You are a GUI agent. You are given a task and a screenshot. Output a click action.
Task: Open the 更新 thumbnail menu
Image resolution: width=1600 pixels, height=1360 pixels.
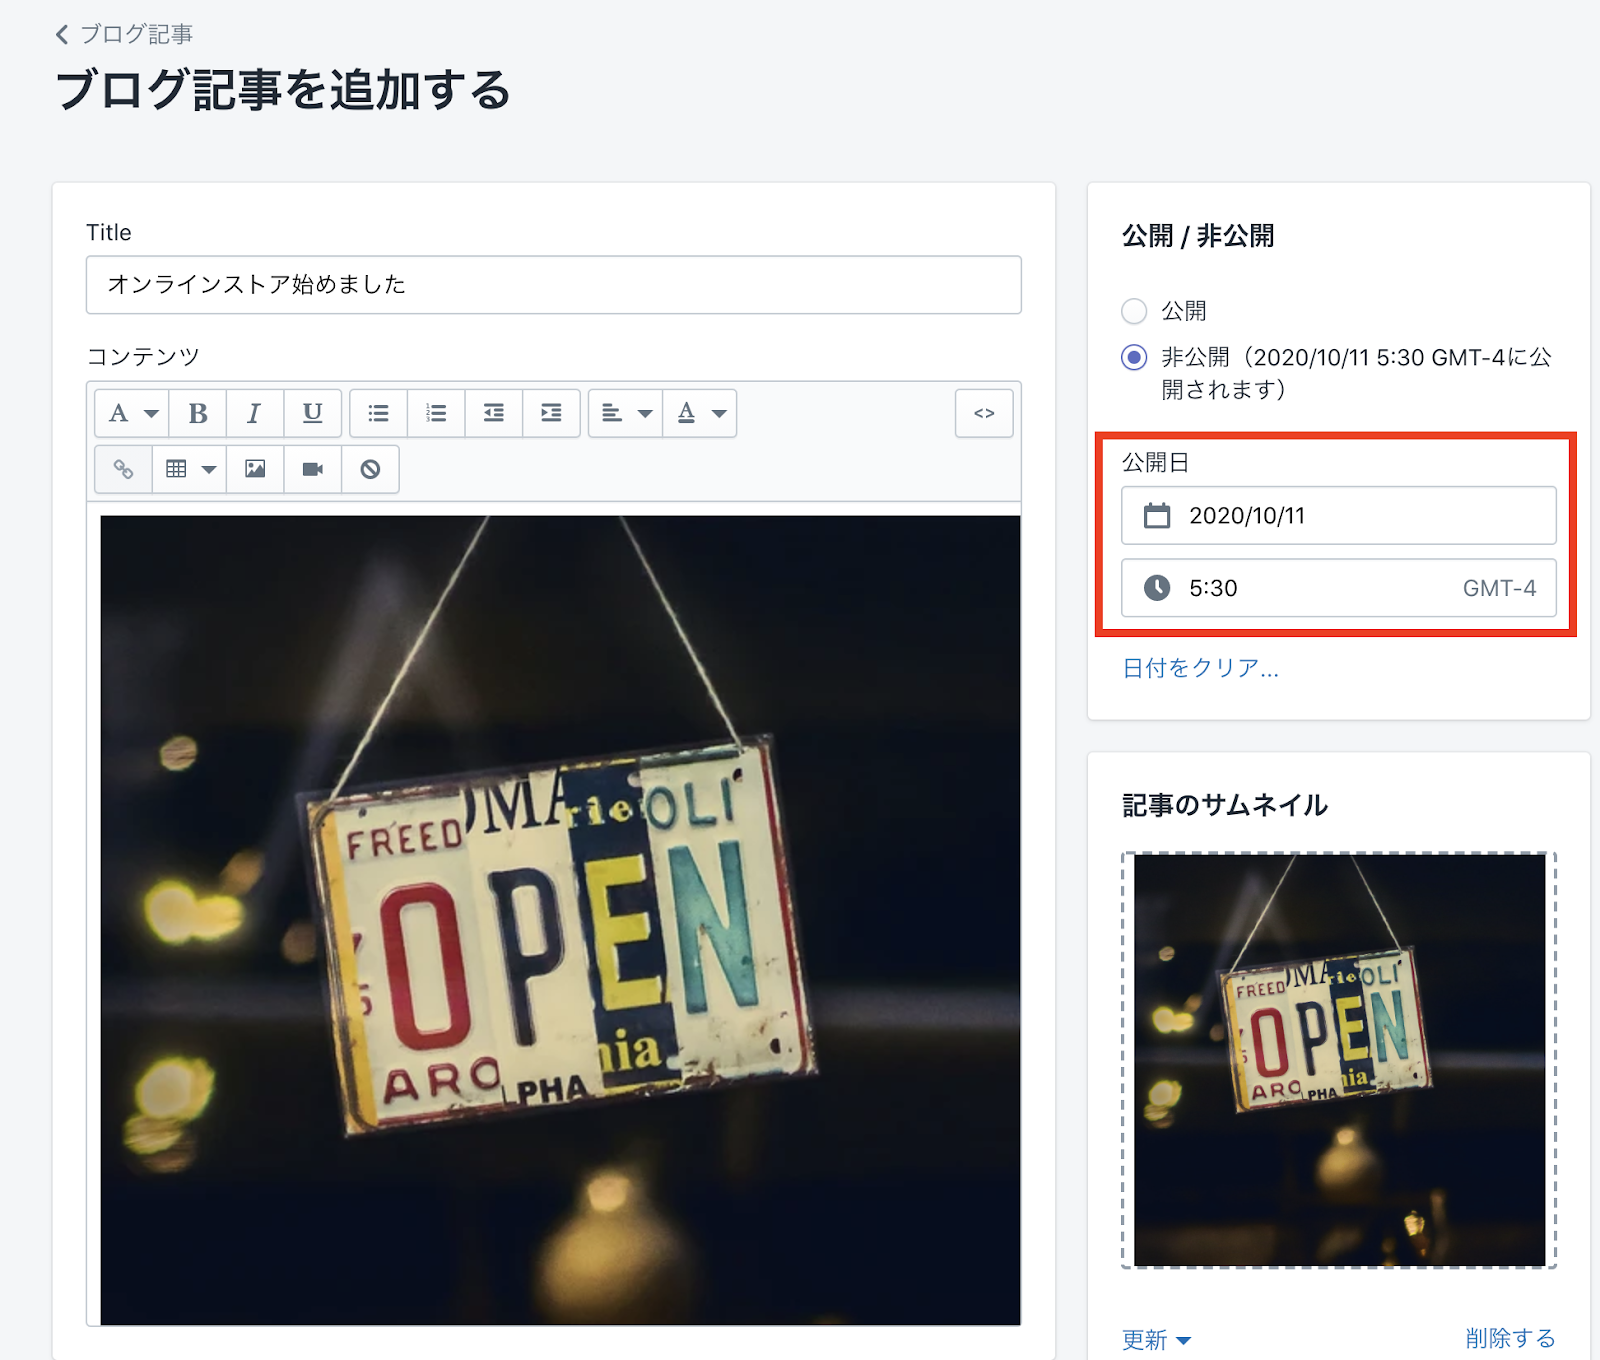[x=1156, y=1339]
